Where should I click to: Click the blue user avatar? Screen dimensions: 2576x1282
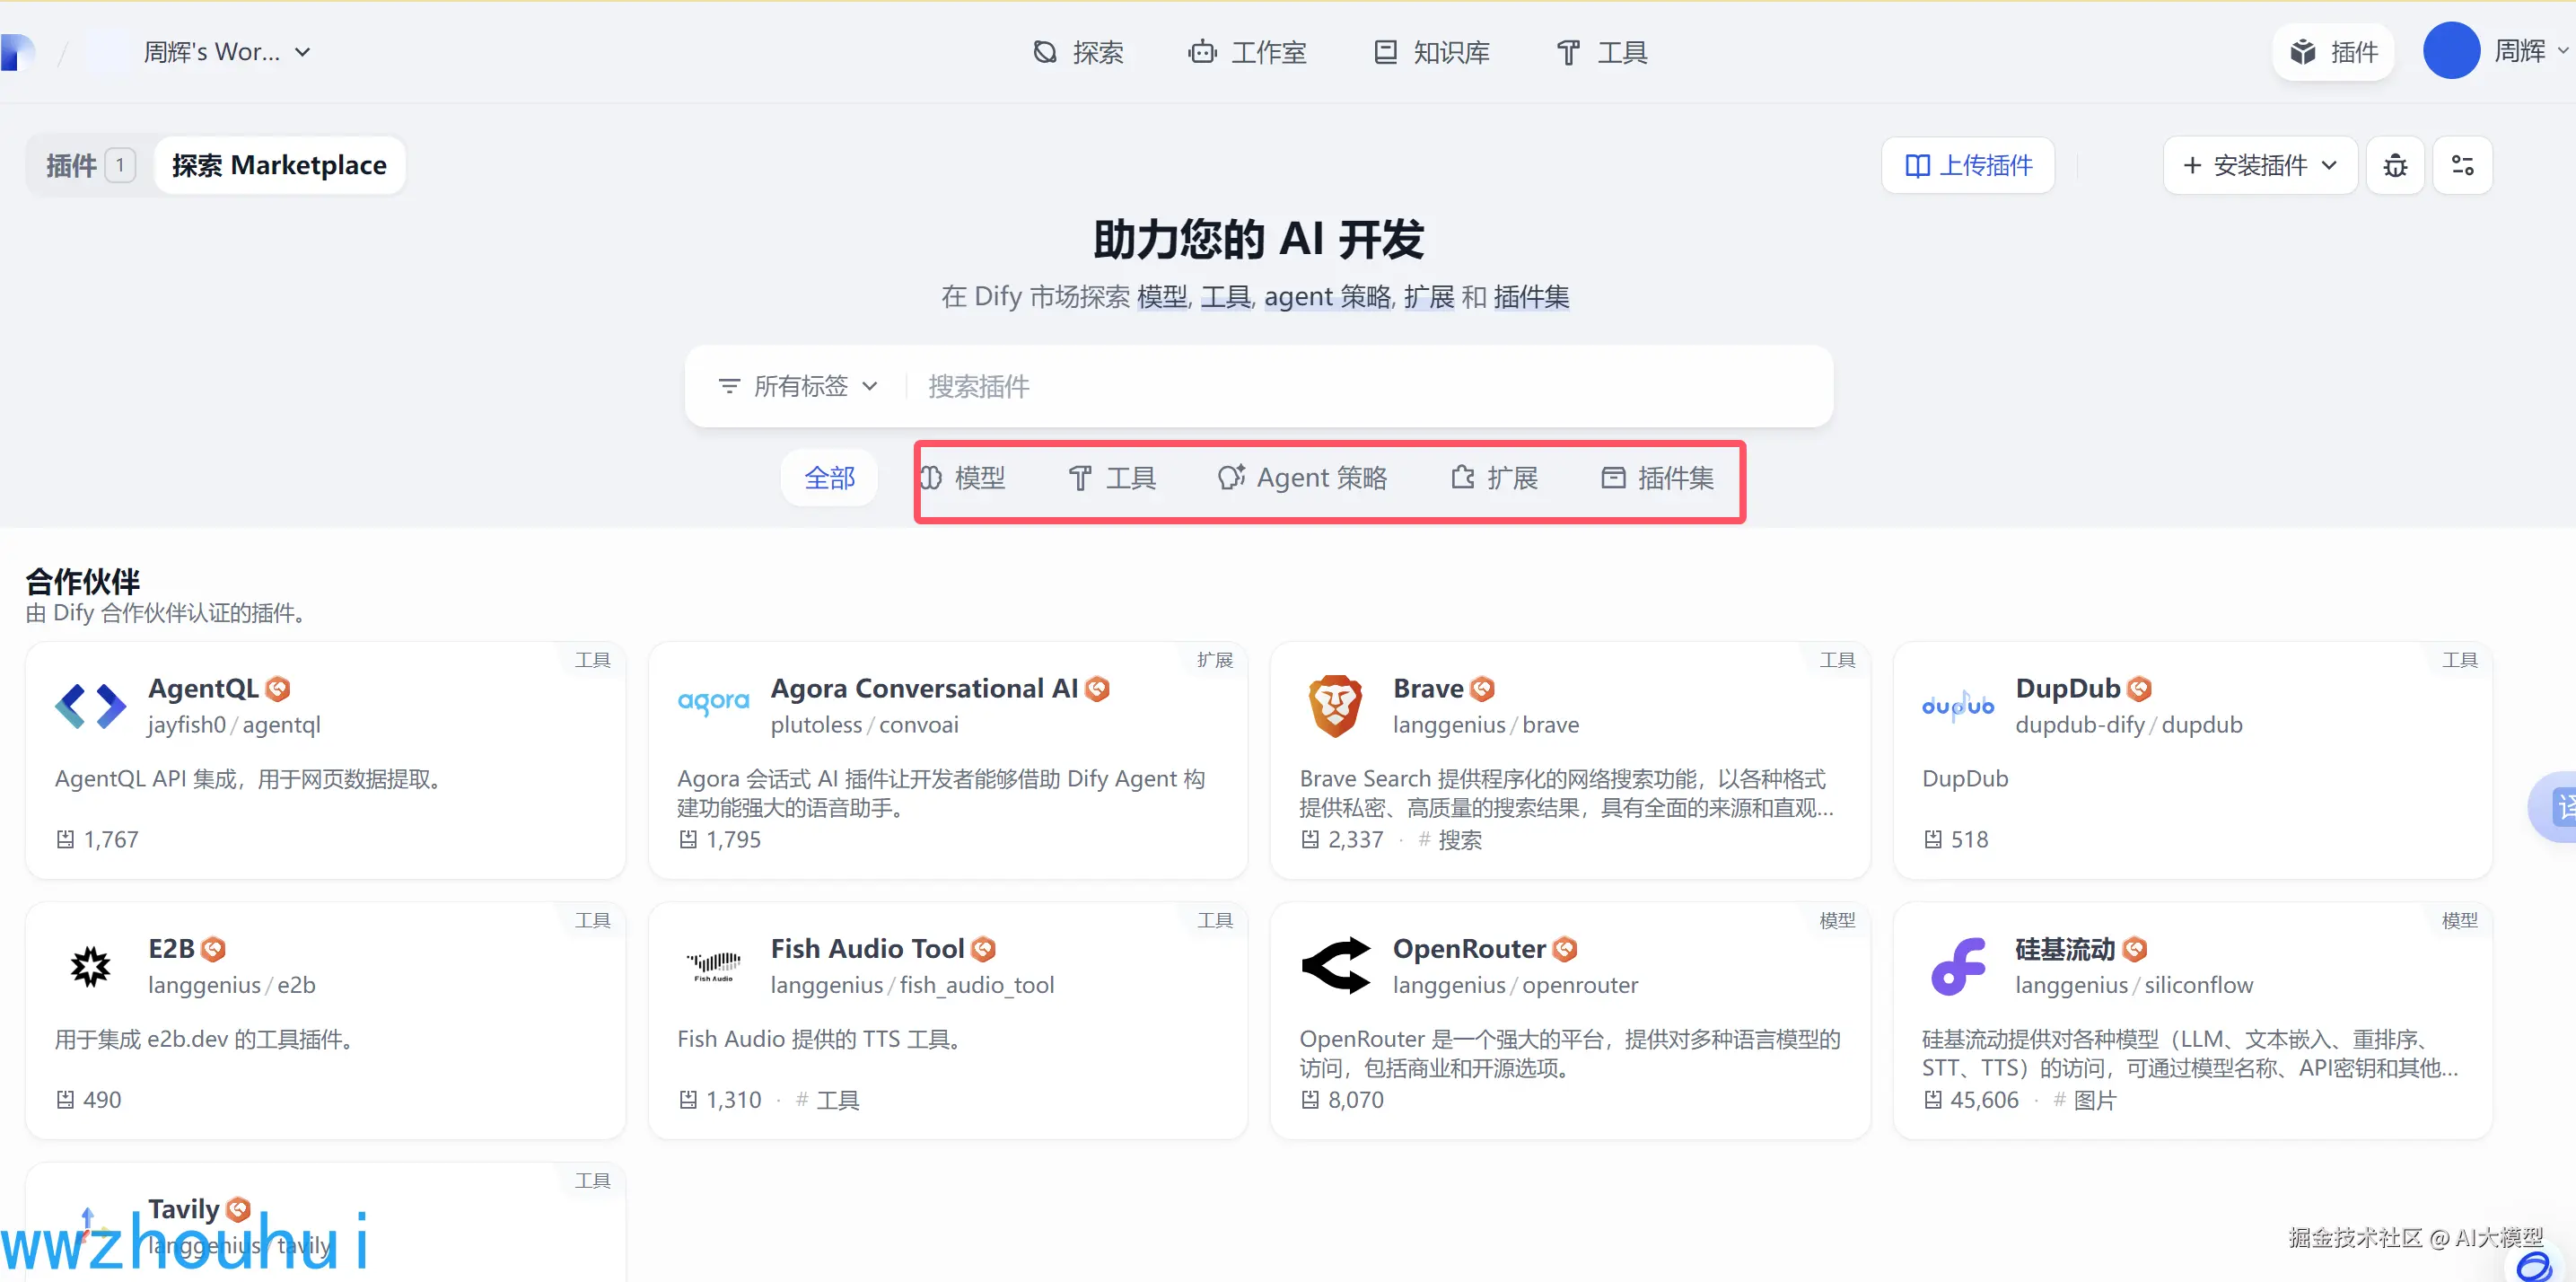pyautogui.click(x=2451, y=51)
